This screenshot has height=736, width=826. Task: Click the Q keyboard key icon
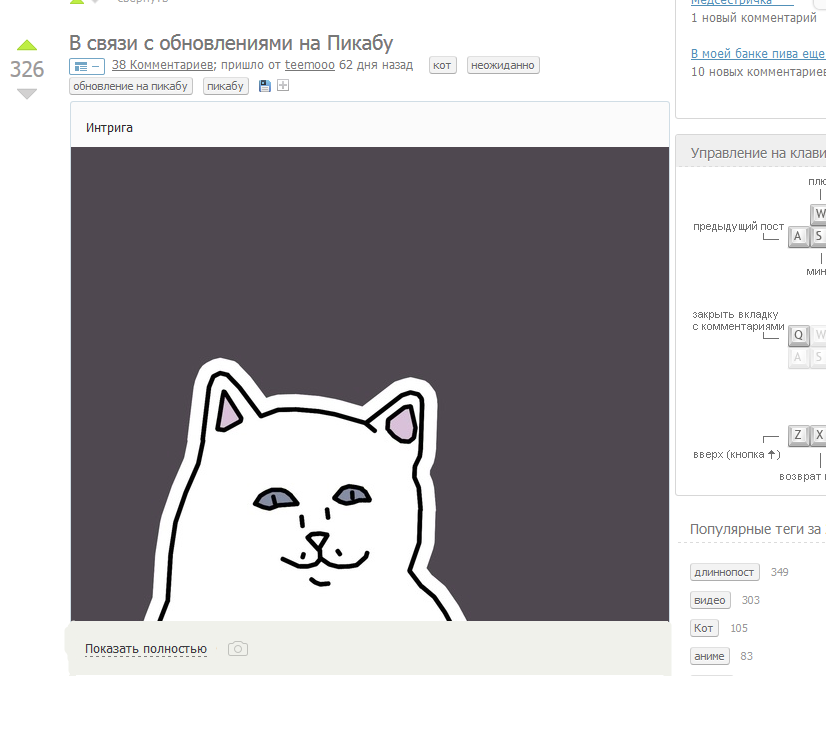point(798,335)
